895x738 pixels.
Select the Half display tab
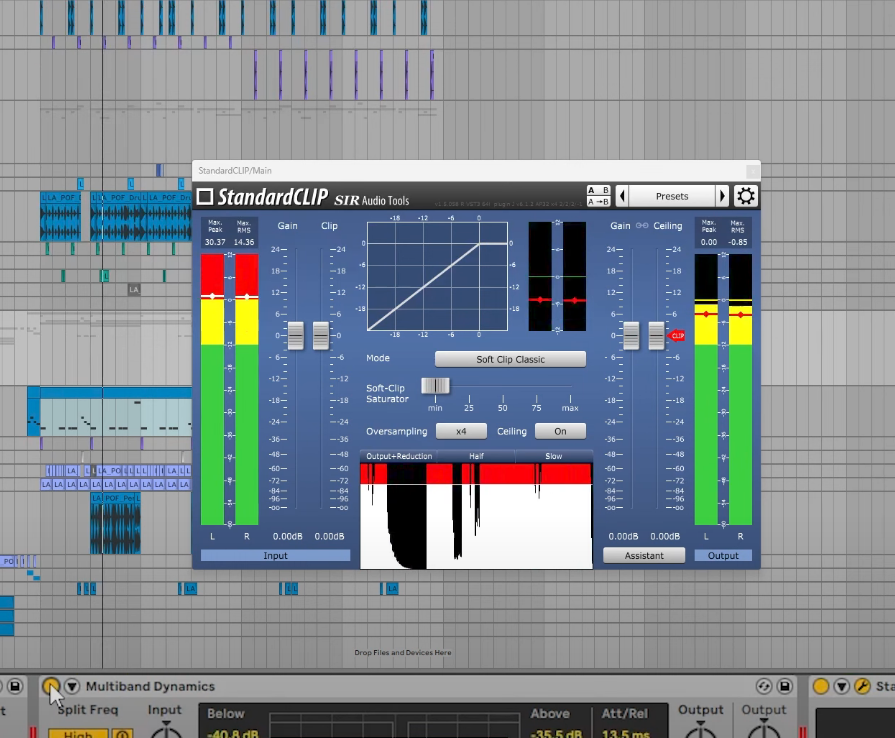[477, 456]
